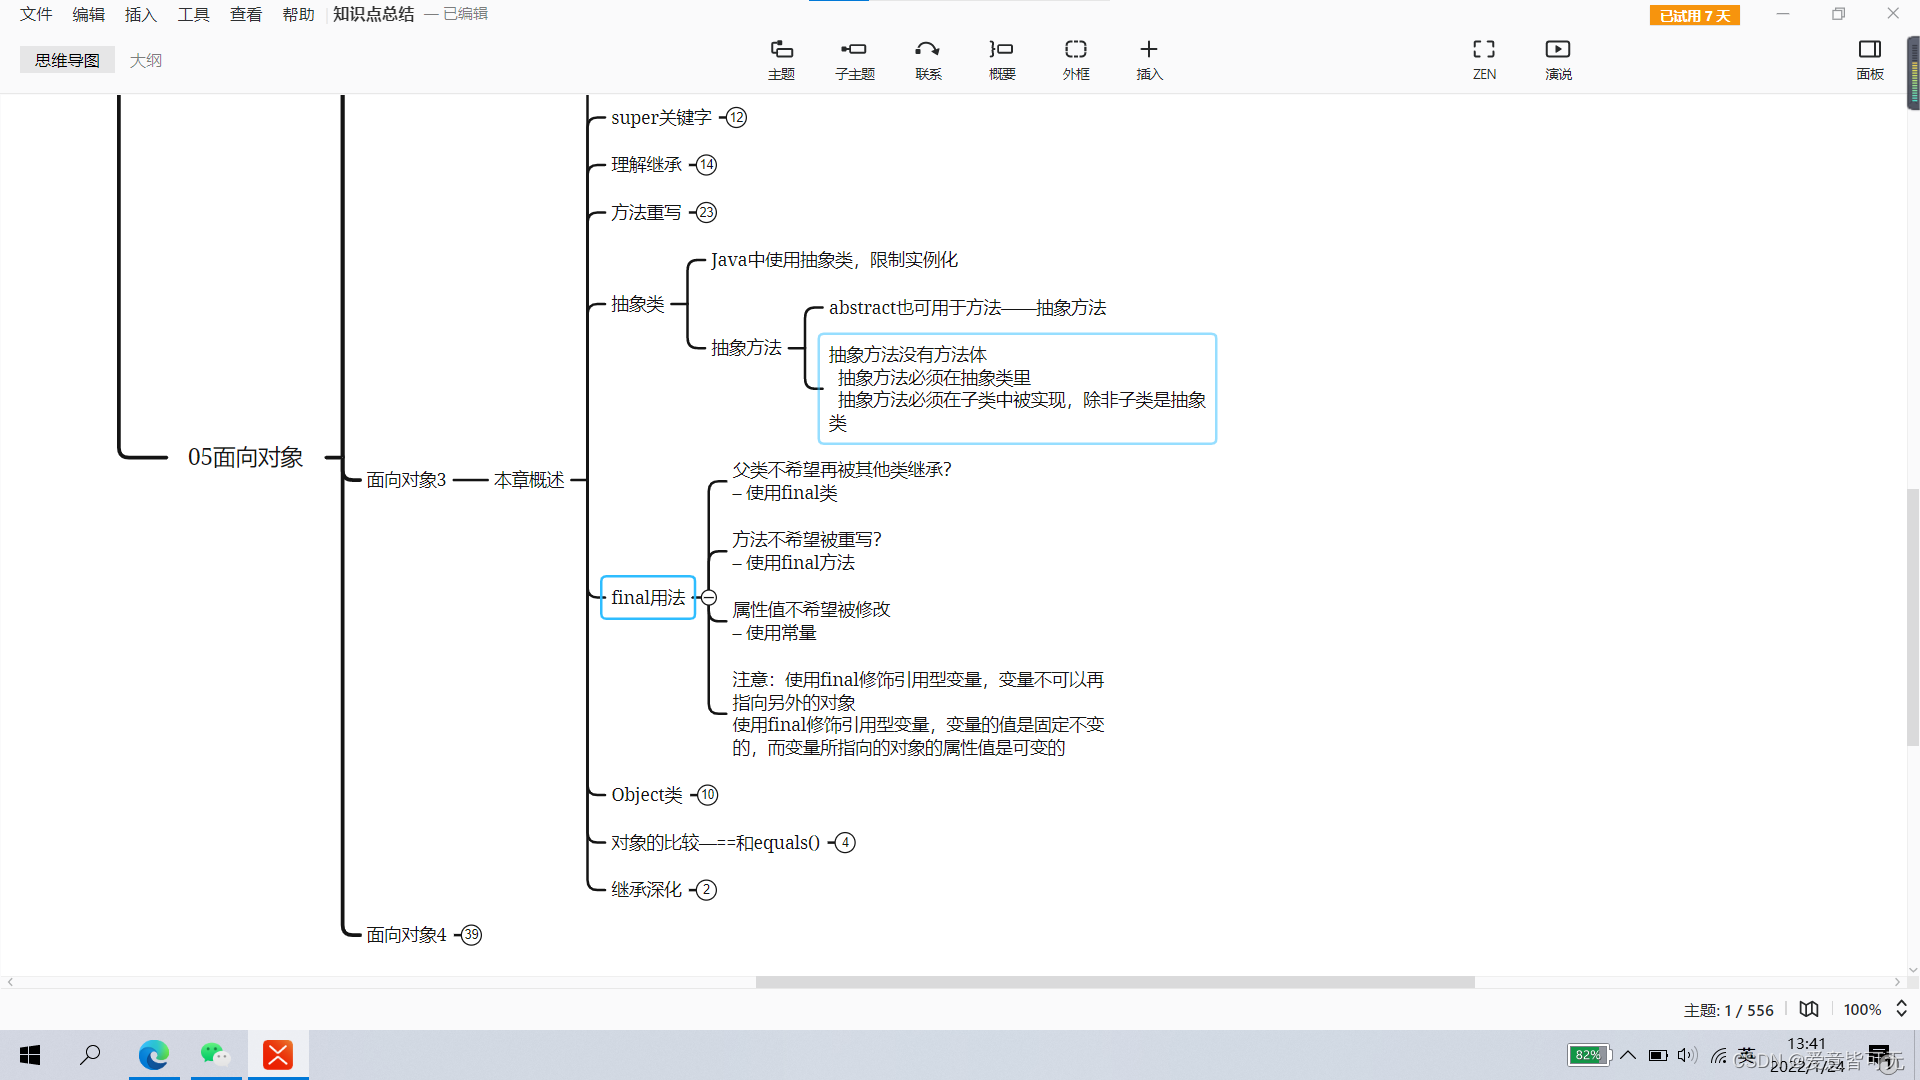Select the final用法 topic
The width and height of the screenshot is (1920, 1080).
click(648, 597)
